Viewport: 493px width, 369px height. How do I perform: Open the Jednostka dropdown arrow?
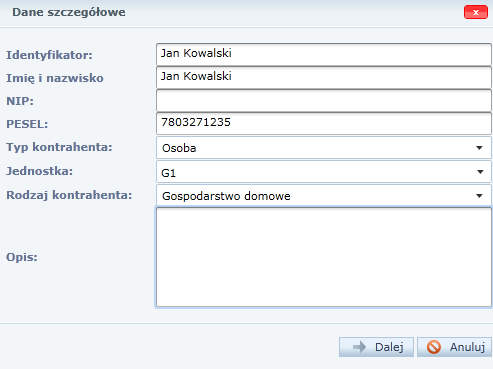480,172
